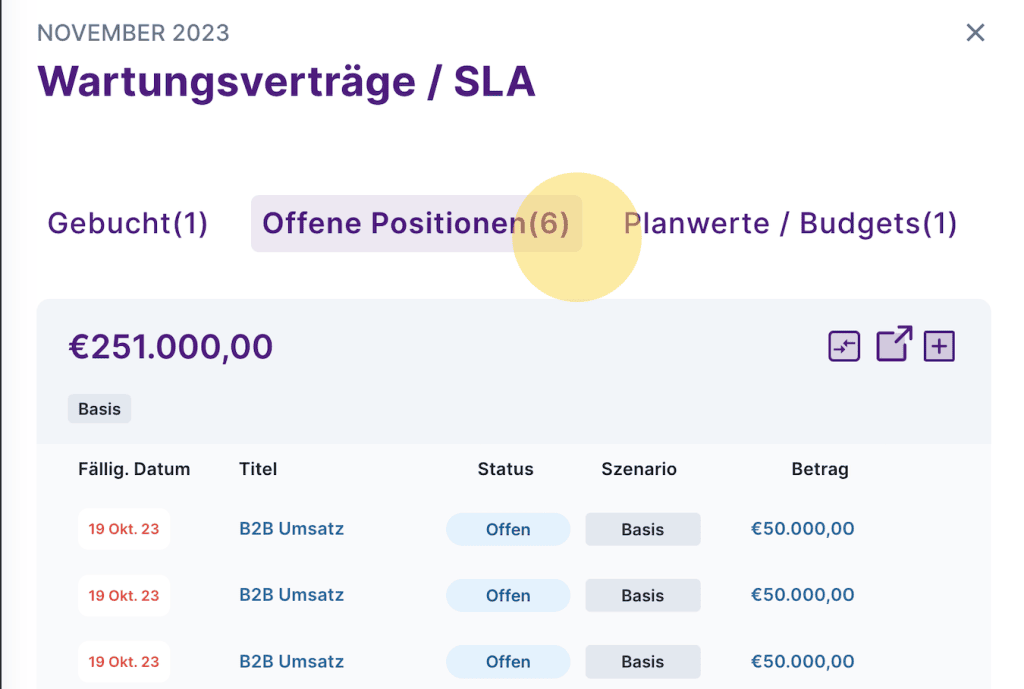
Task: Click the Offen status in first row
Action: 508,529
